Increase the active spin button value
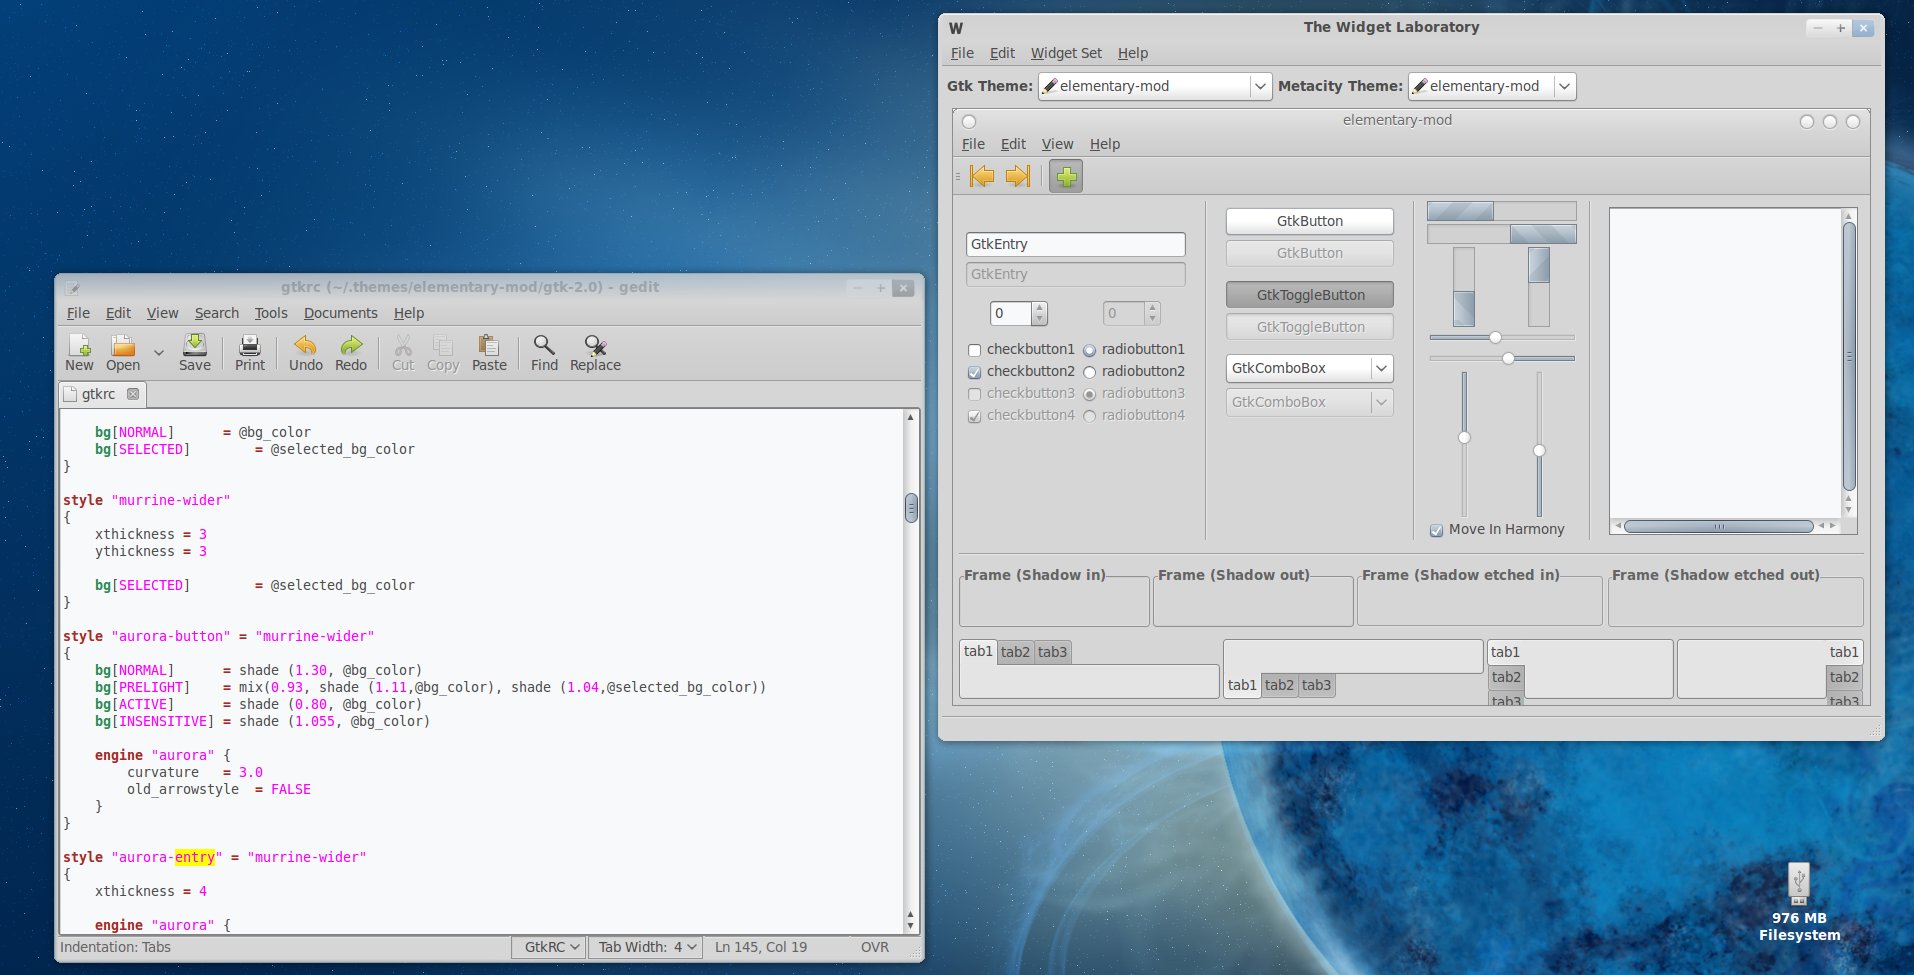This screenshot has height=975, width=1914. tap(1040, 307)
